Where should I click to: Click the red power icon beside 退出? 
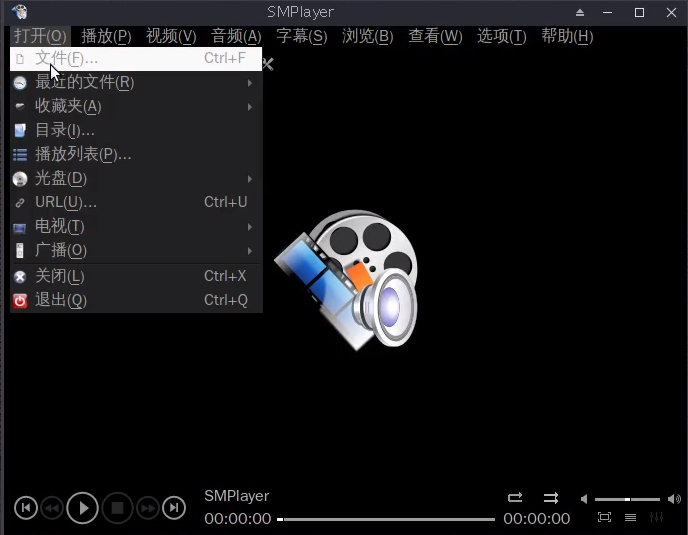coord(20,301)
